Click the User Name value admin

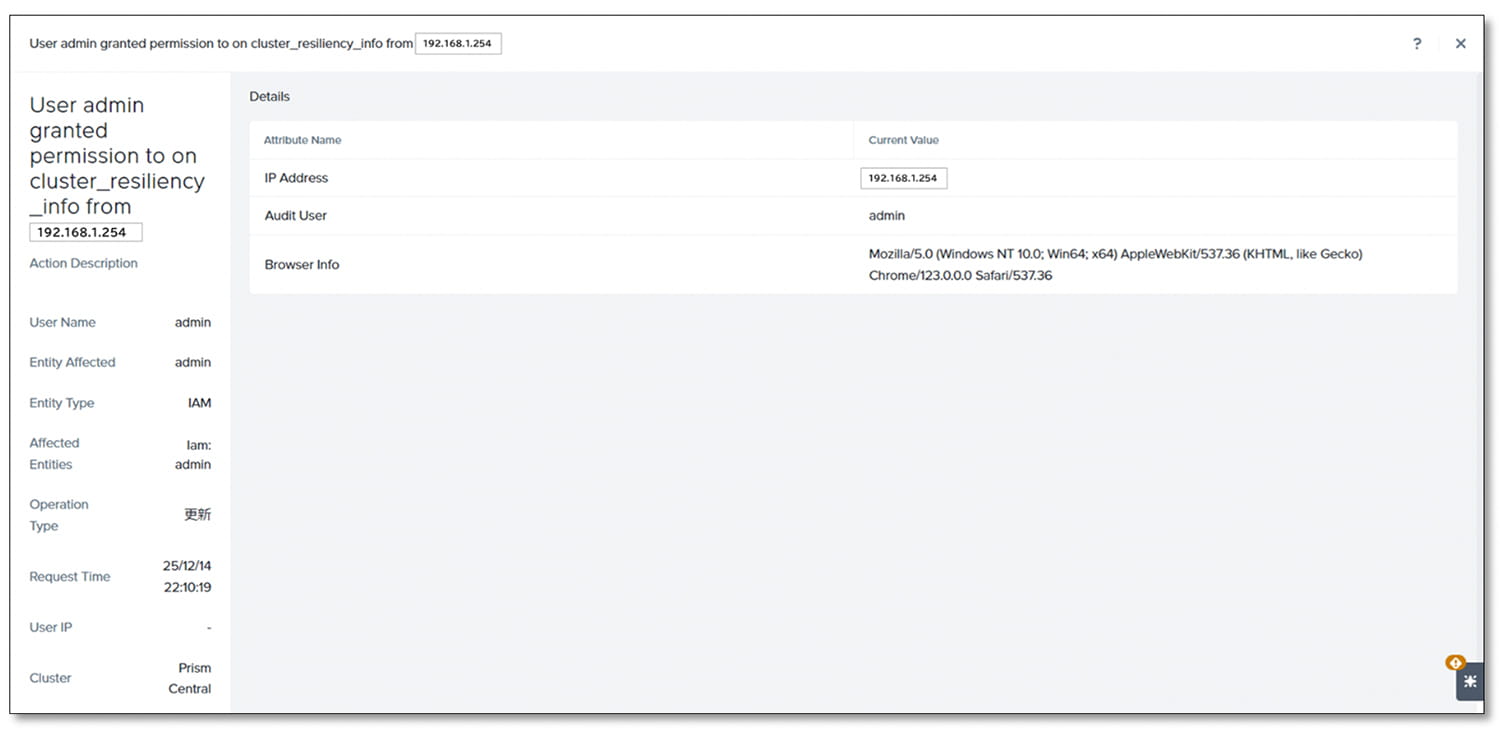coord(193,322)
